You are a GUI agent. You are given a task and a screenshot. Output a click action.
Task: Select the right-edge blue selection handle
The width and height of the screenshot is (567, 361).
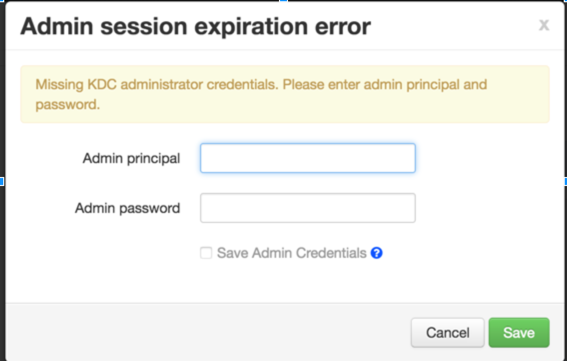(566, 181)
